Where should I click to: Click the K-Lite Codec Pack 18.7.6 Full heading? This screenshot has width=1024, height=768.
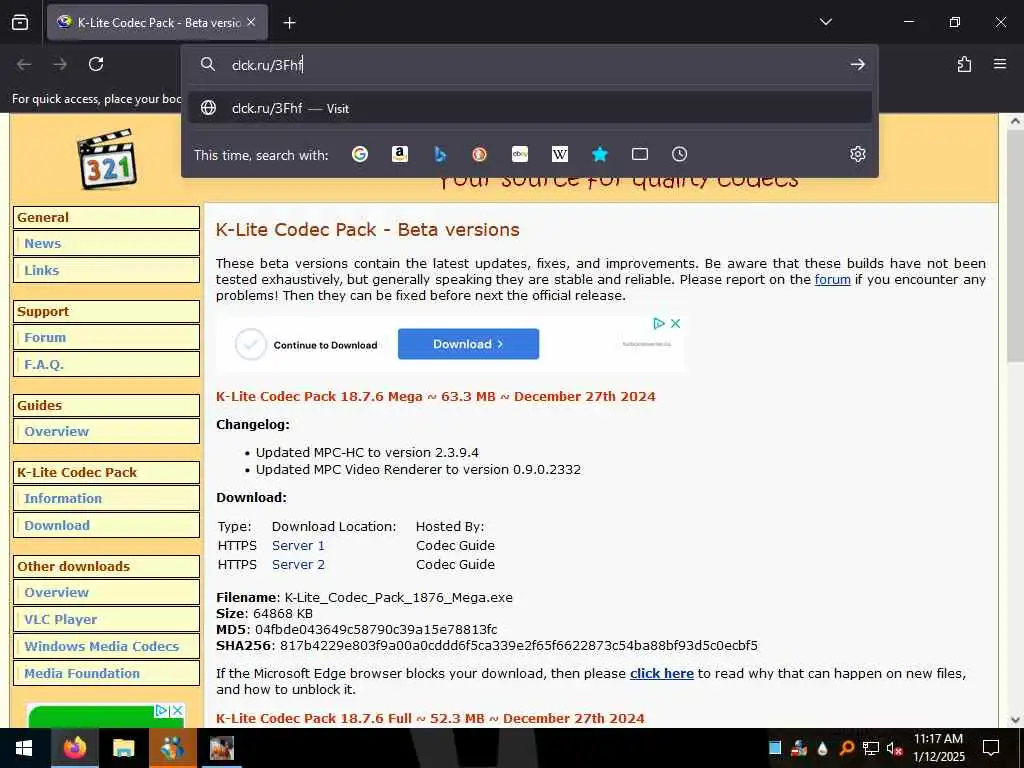coord(430,718)
